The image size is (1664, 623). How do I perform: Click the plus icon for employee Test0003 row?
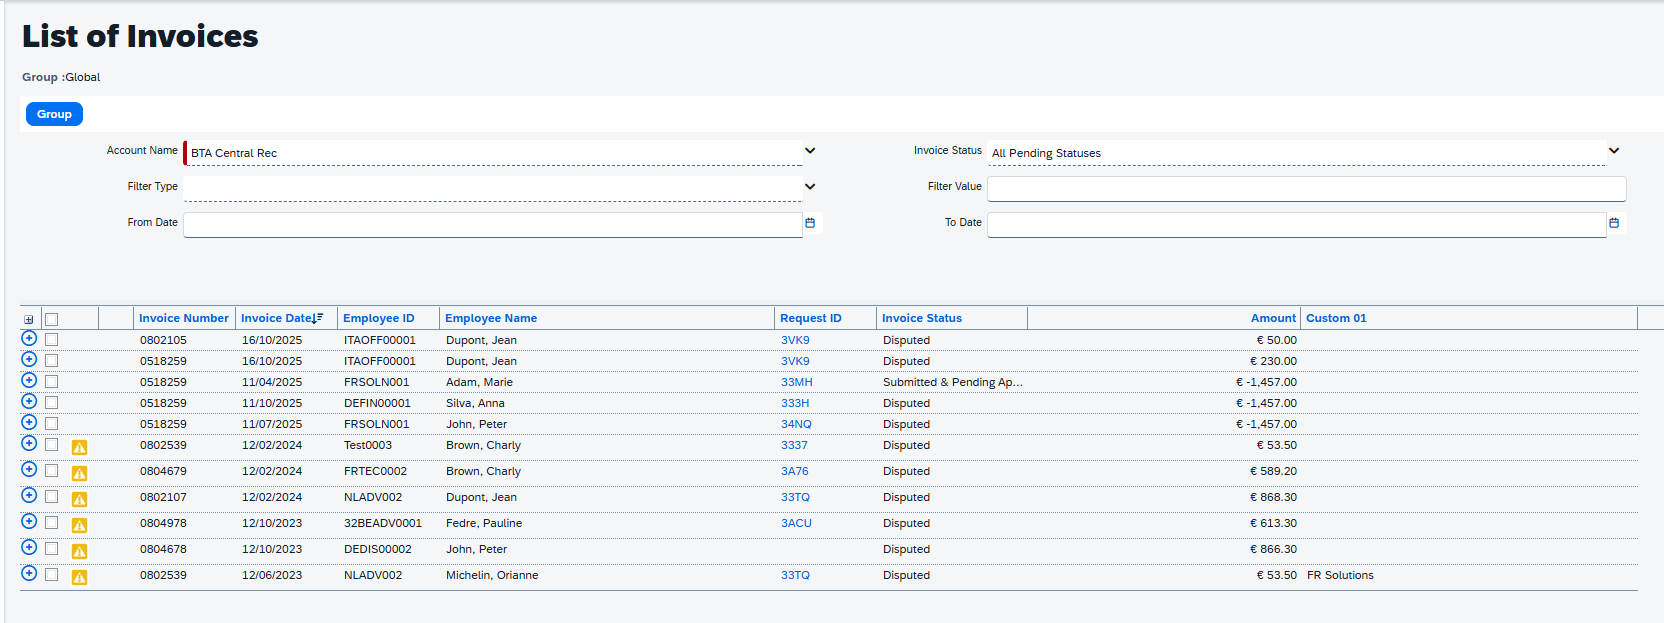pyautogui.click(x=29, y=443)
